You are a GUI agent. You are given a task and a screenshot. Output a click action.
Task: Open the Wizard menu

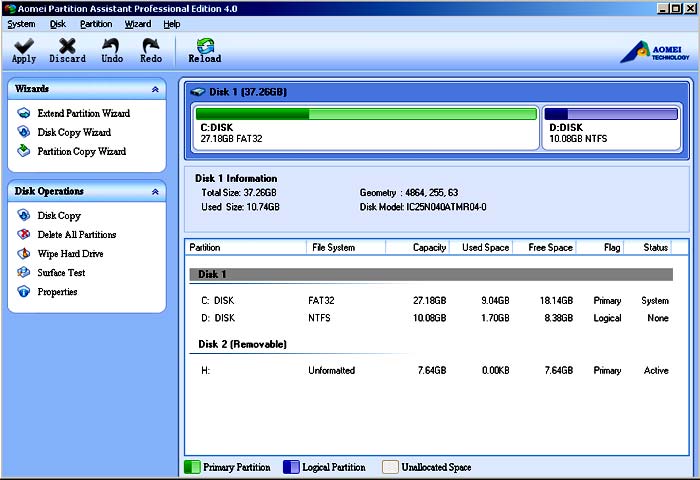[138, 23]
